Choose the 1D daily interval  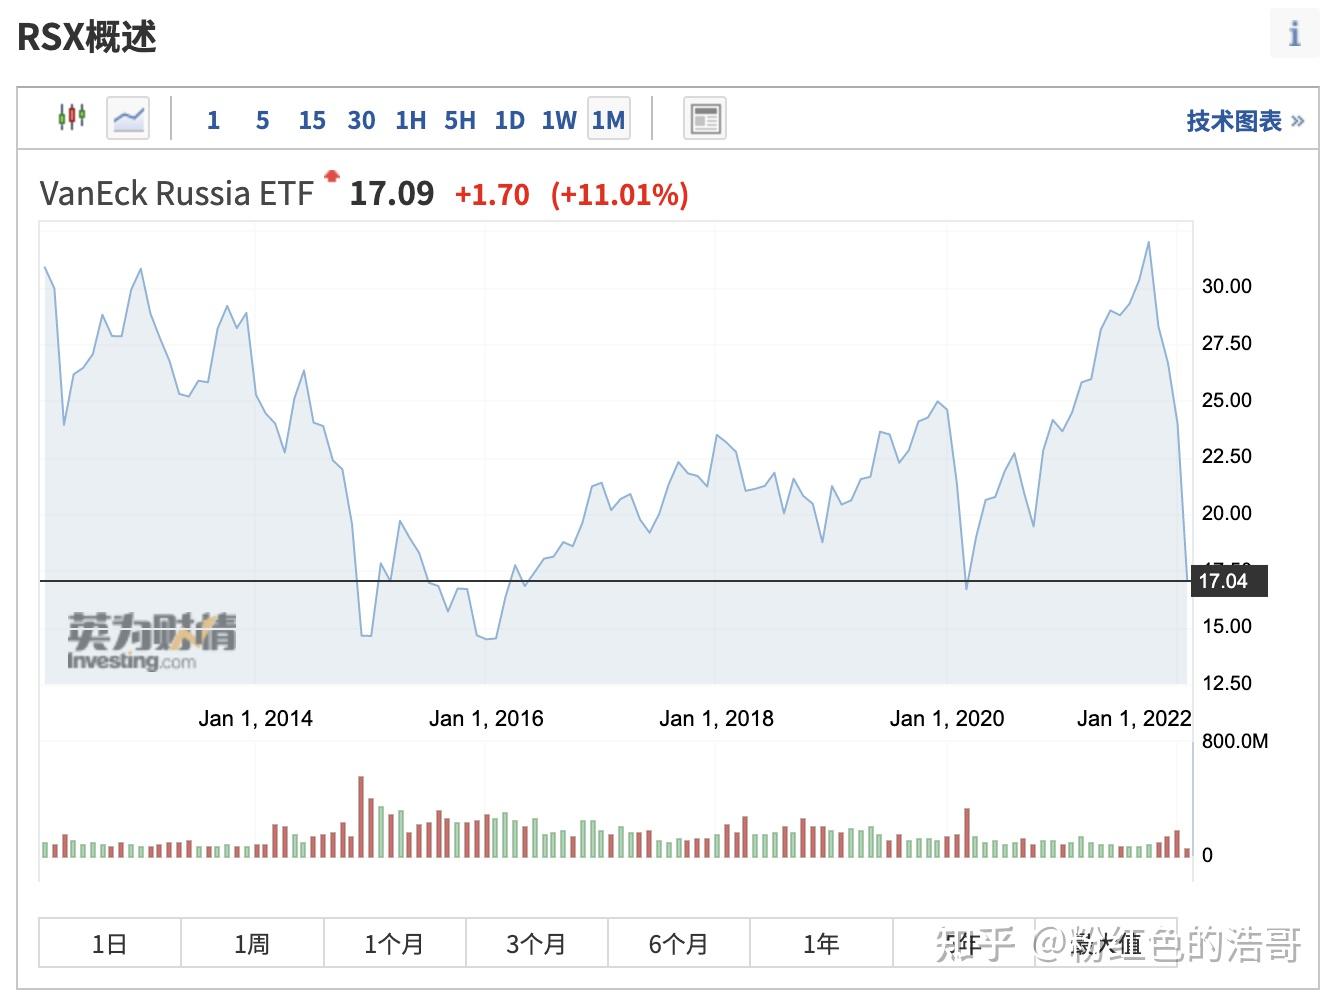(509, 121)
